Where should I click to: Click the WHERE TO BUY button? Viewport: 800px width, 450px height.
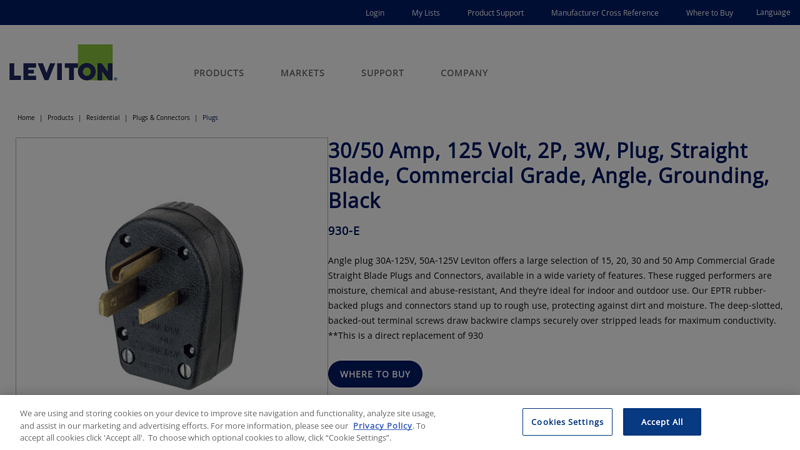375,374
